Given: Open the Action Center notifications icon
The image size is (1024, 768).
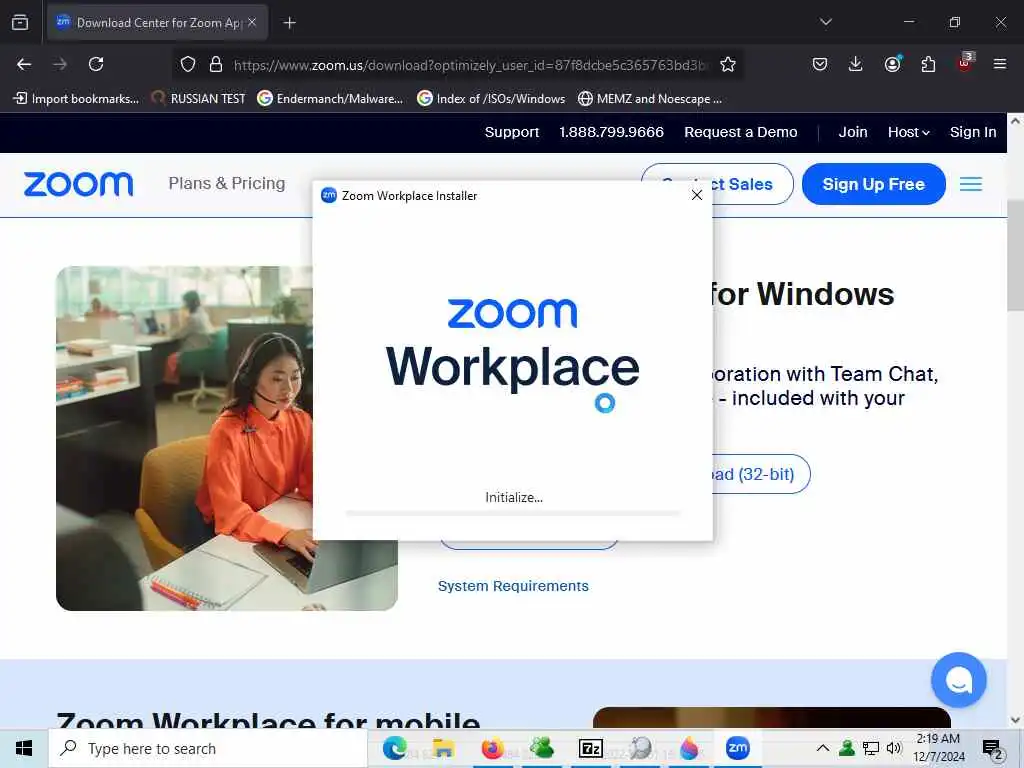Looking at the screenshot, I should click(x=993, y=748).
